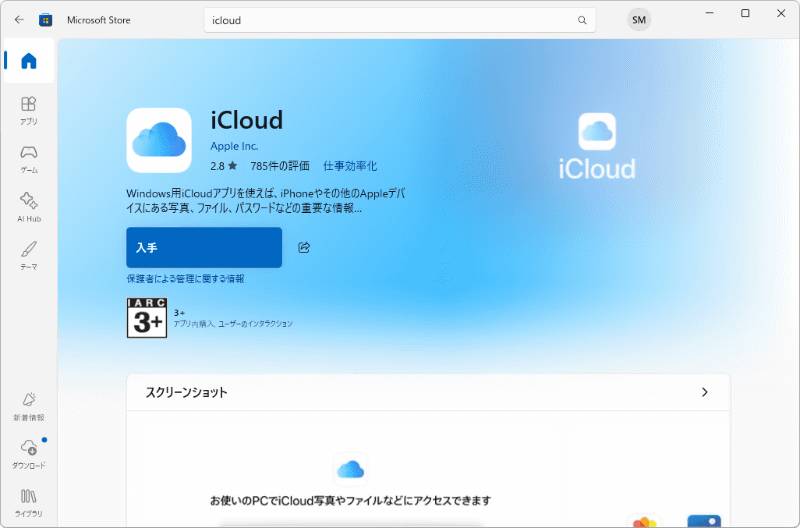Click the app description text
This screenshot has width=800, height=528.
click(x=265, y=200)
